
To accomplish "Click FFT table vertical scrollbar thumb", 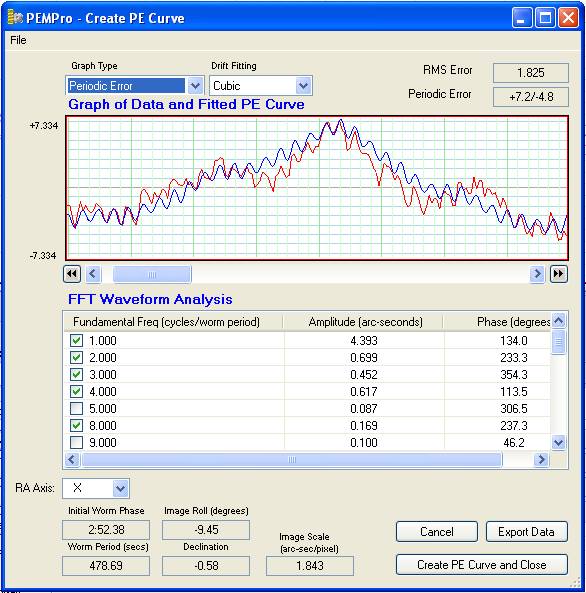I will click(x=559, y=342).
